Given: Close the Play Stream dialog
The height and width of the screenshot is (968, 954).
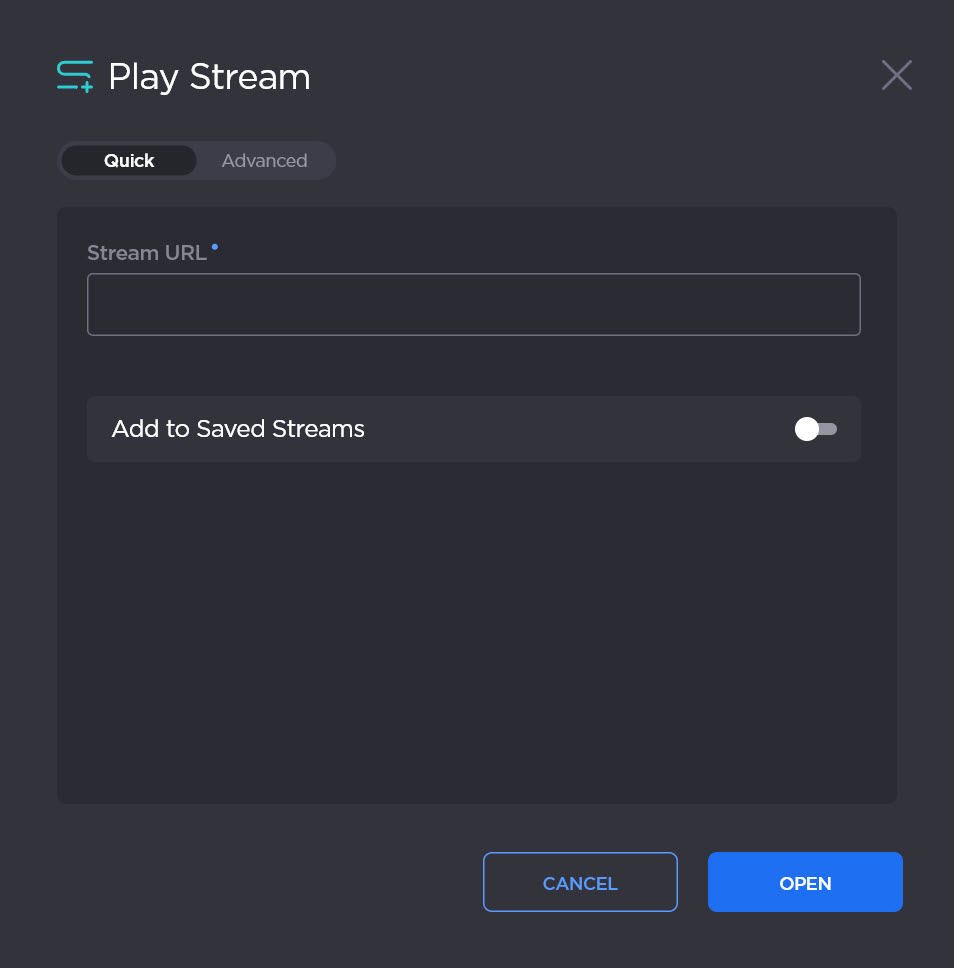Looking at the screenshot, I should (896, 76).
